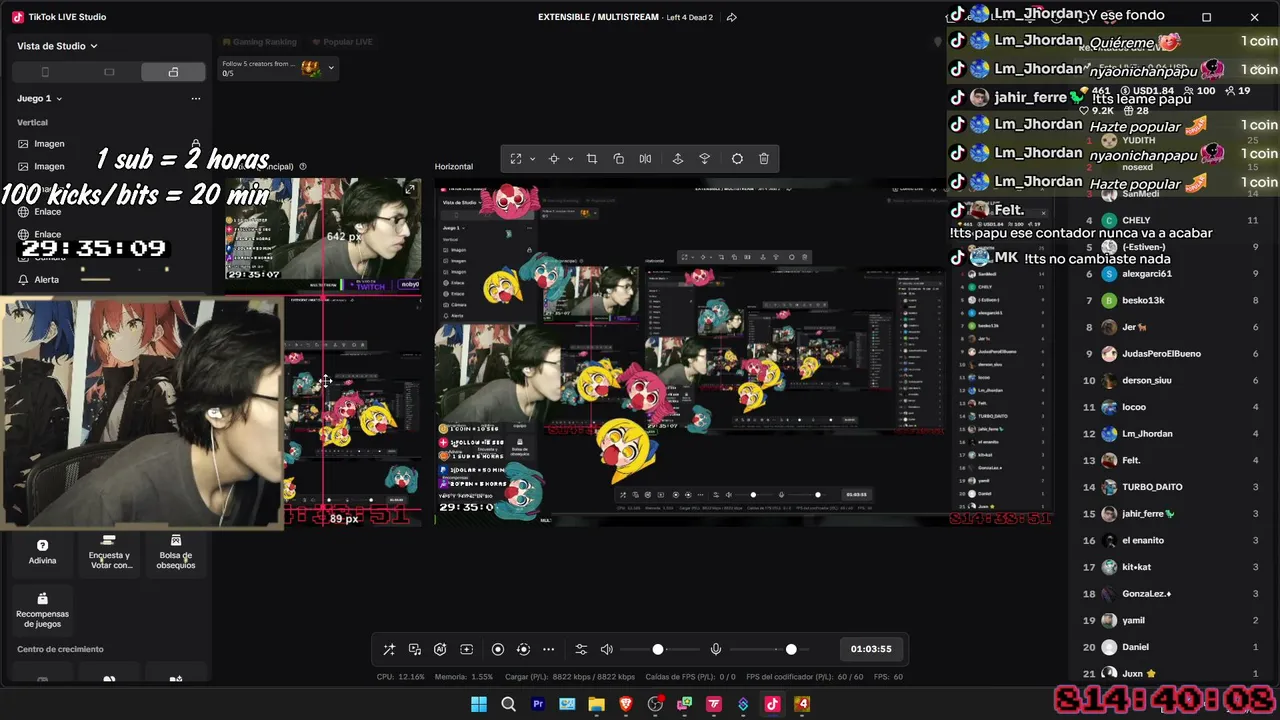The width and height of the screenshot is (1280, 720).
Task: Select the crop tool in source toolbar
Action: pyautogui.click(x=592, y=159)
